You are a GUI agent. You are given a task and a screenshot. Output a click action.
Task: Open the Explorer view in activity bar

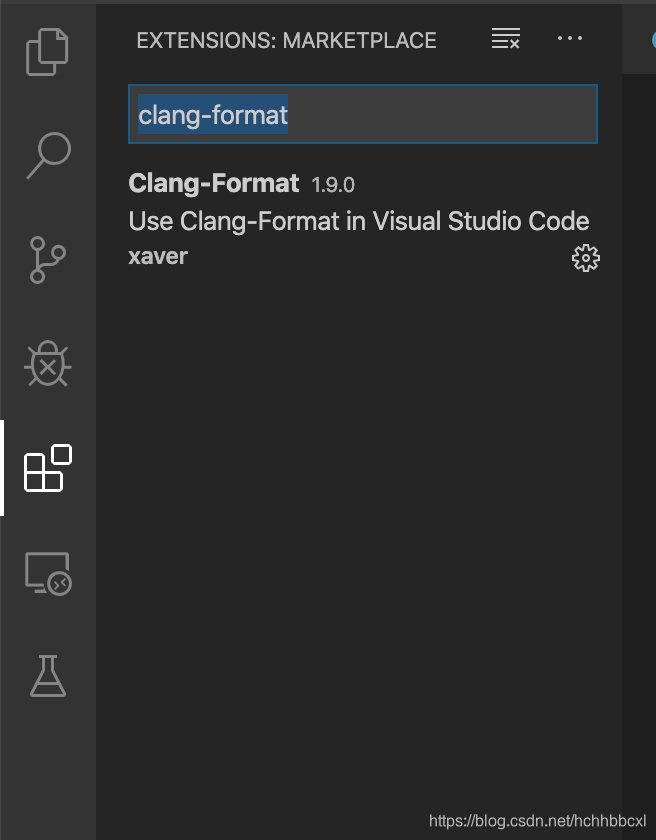48,52
